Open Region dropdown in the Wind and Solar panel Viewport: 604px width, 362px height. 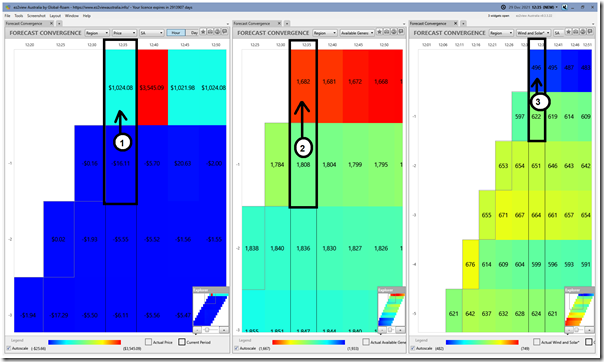501,33
